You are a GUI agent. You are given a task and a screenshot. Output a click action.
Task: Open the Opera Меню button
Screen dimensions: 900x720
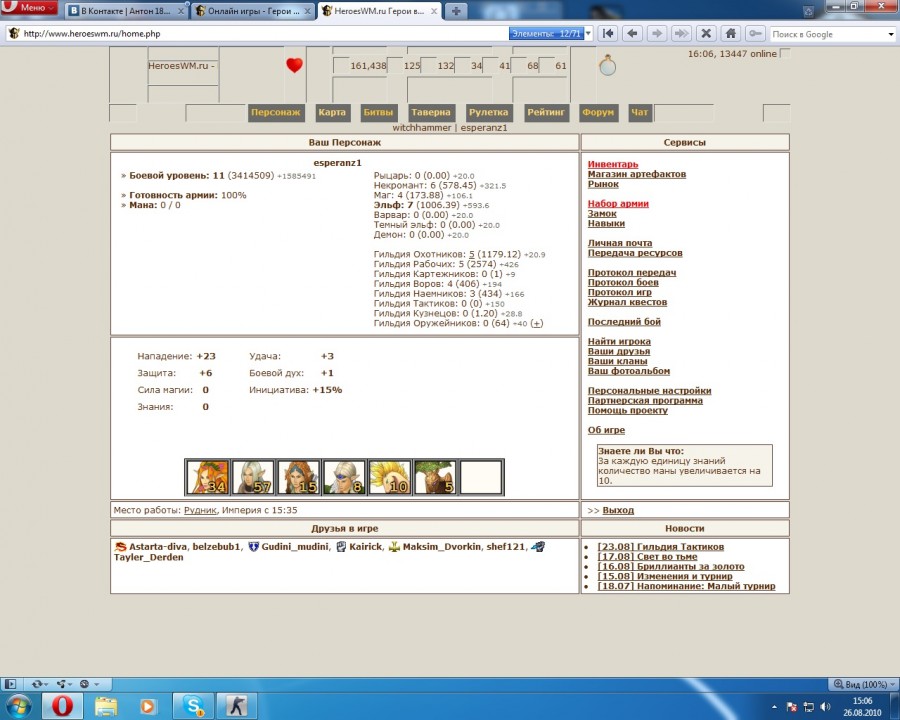pyautogui.click(x=29, y=7)
